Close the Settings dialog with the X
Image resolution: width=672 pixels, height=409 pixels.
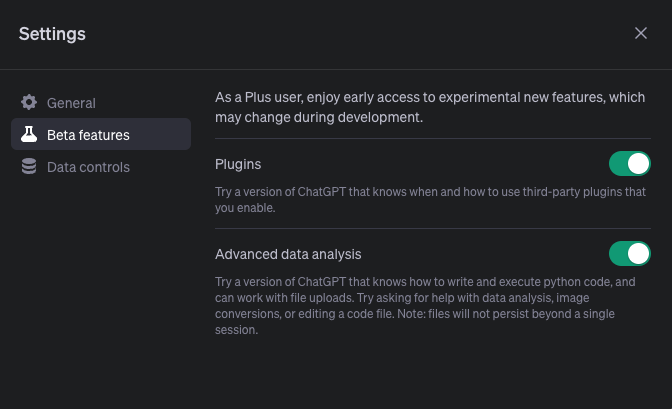pyautogui.click(x=641, y=33)
